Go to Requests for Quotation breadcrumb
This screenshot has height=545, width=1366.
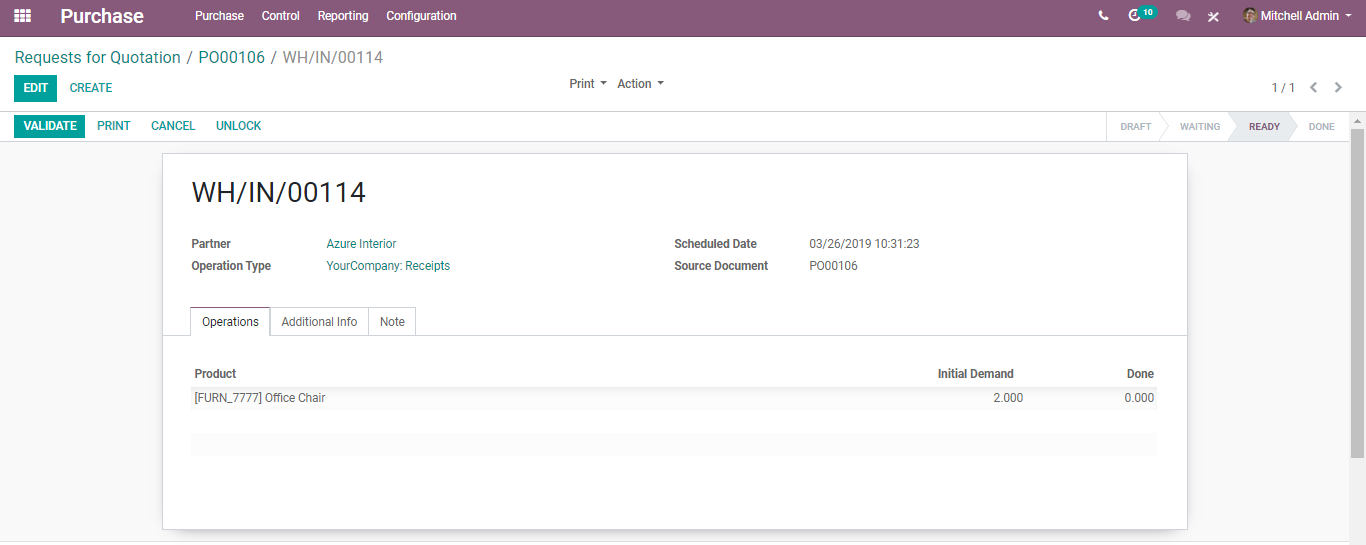(x=98, y=58)
